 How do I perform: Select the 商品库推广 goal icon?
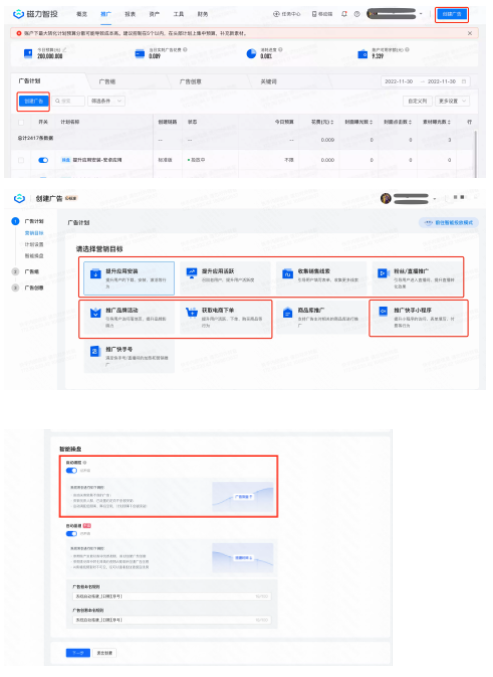tap(287, 312)
